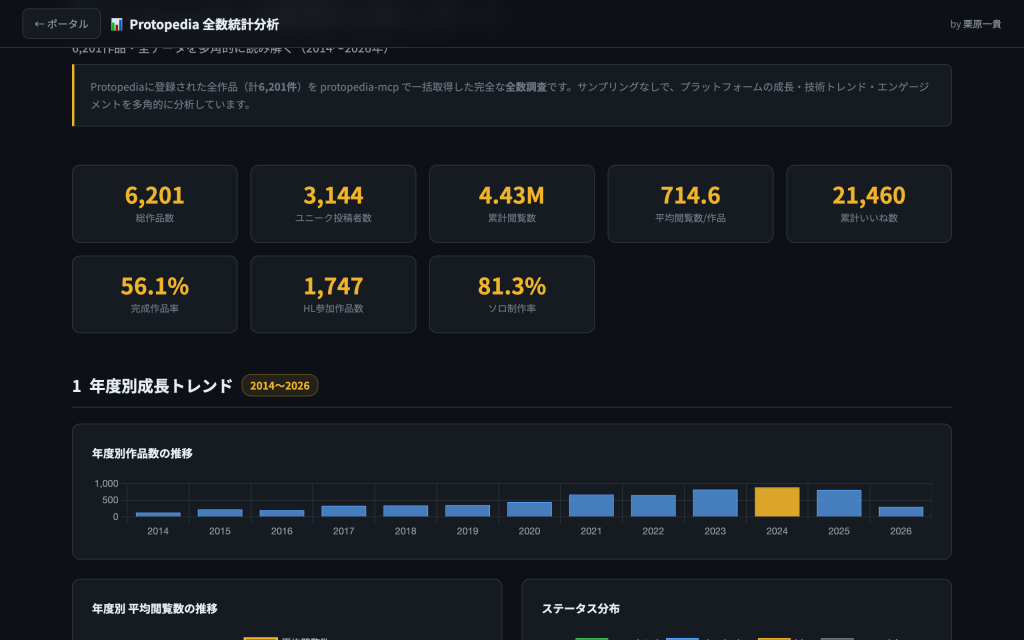
Task: Click the 2014〜2026 range badge
Action: [x=280, y=385]
